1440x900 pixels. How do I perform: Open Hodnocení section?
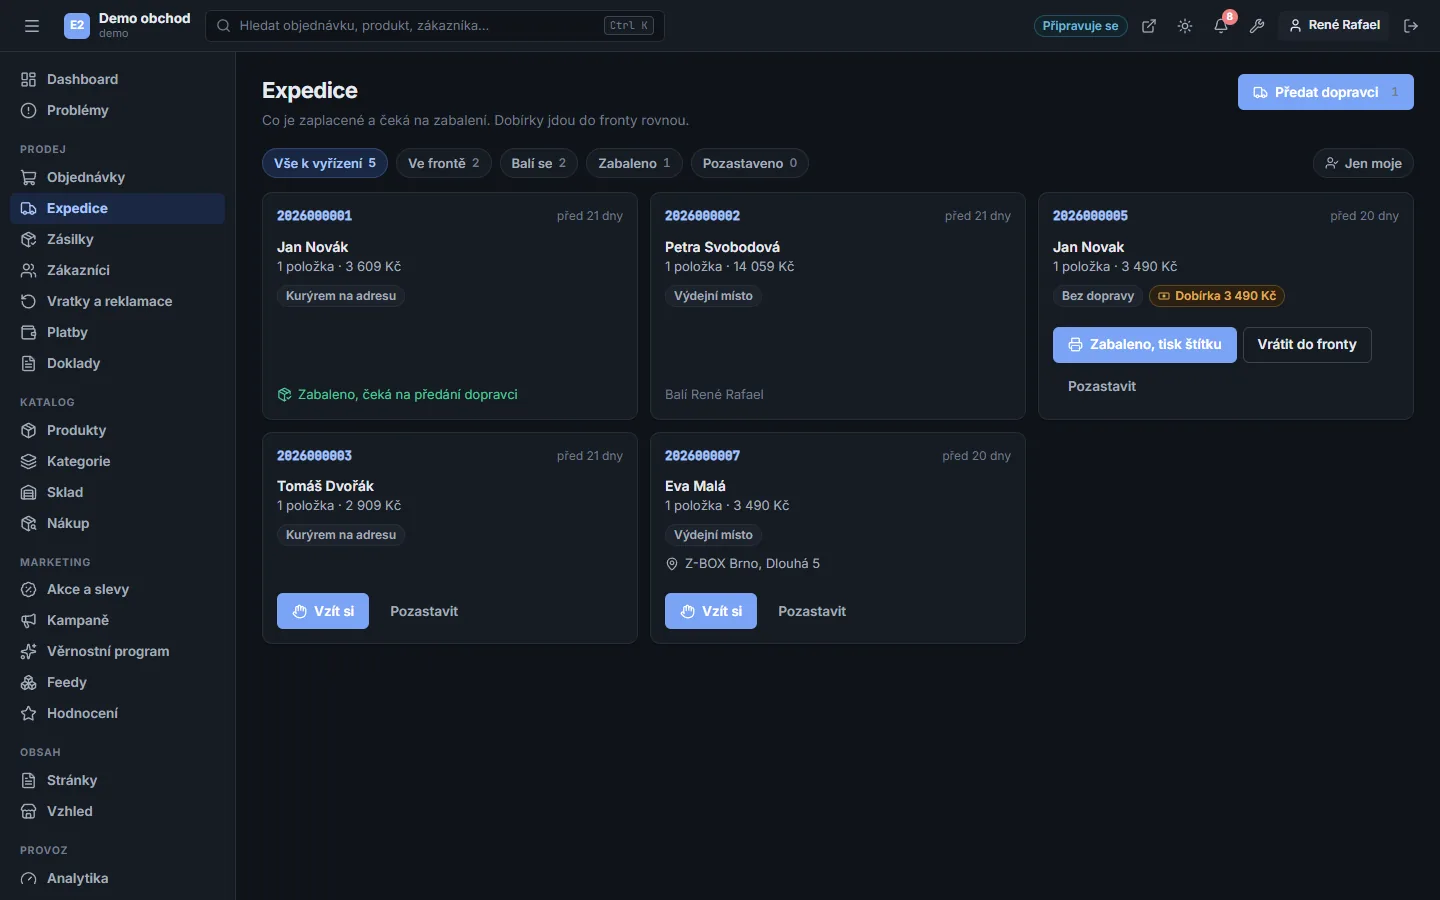[x=117, y=713]
